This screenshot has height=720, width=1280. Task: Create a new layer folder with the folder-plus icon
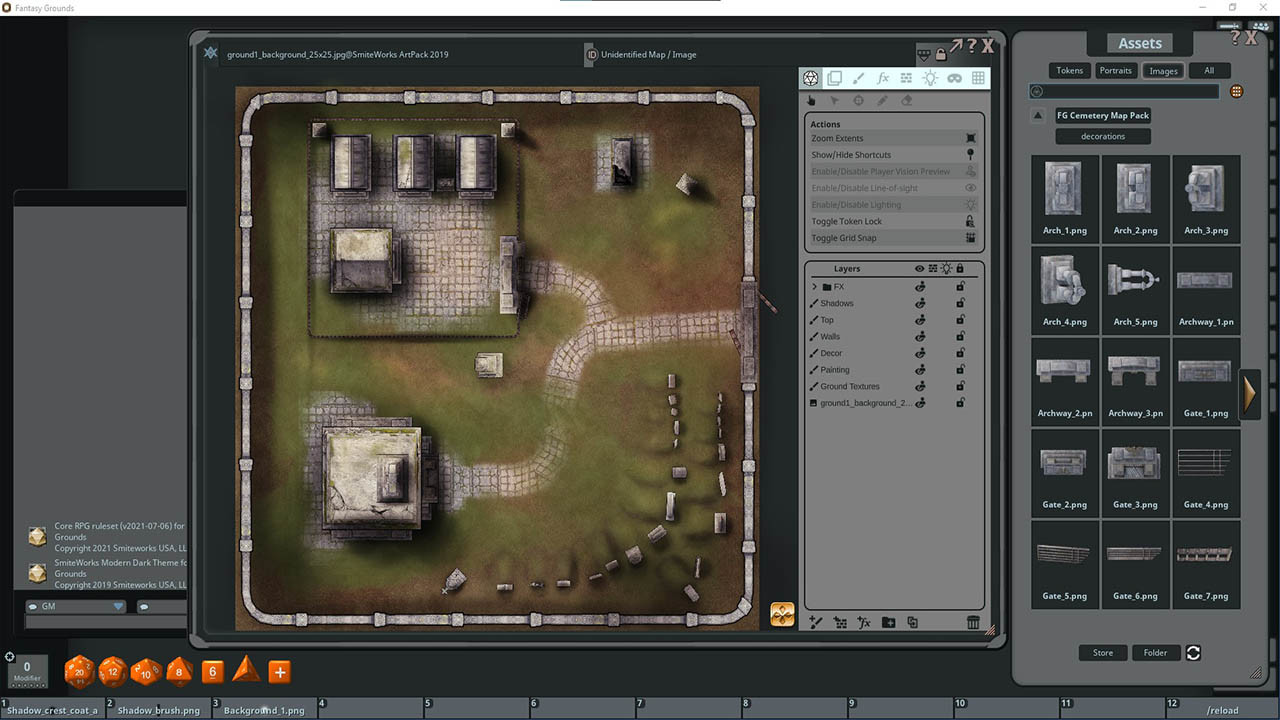pyautogui.click(x=889, y=622)
